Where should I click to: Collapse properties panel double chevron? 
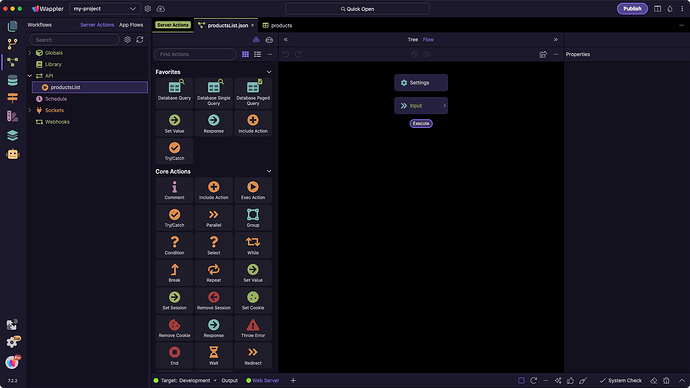coord(556,40)
